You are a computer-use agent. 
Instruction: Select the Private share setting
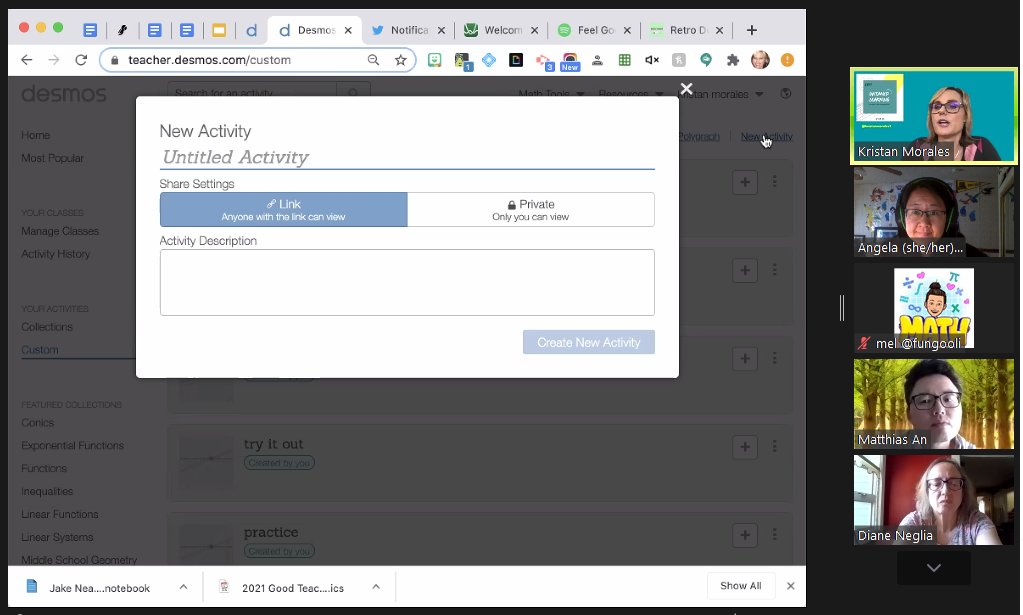[530, 209]
